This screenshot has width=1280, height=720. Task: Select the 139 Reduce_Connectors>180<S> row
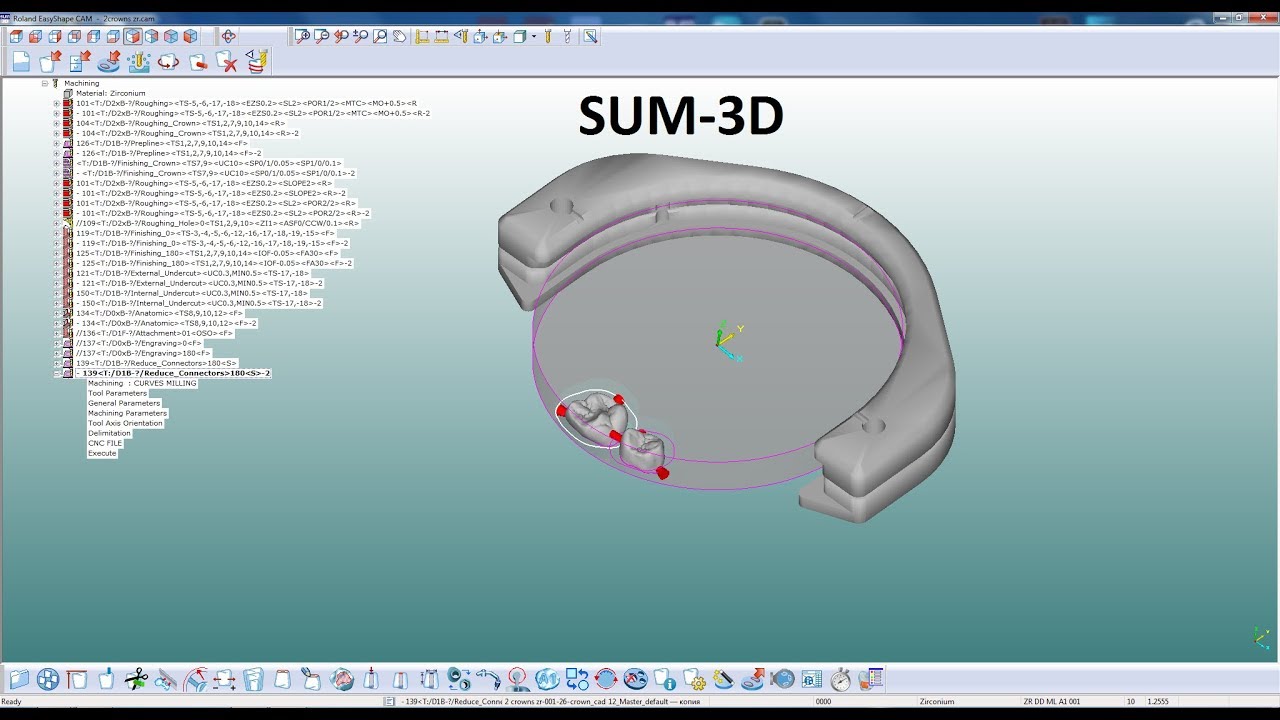pyautogui.click(x=157, y=363)
